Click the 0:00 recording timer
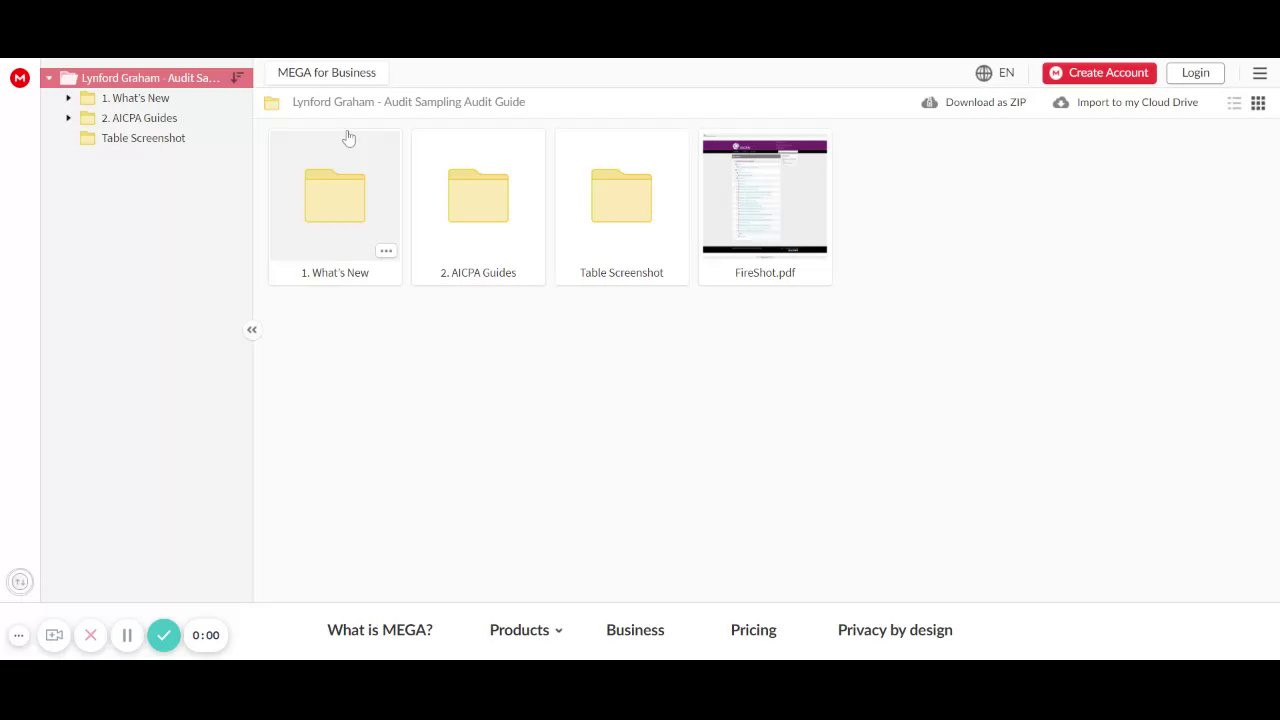Image resolution: width=1280 pixels, height=720 pixels. (x=206, y=635)
